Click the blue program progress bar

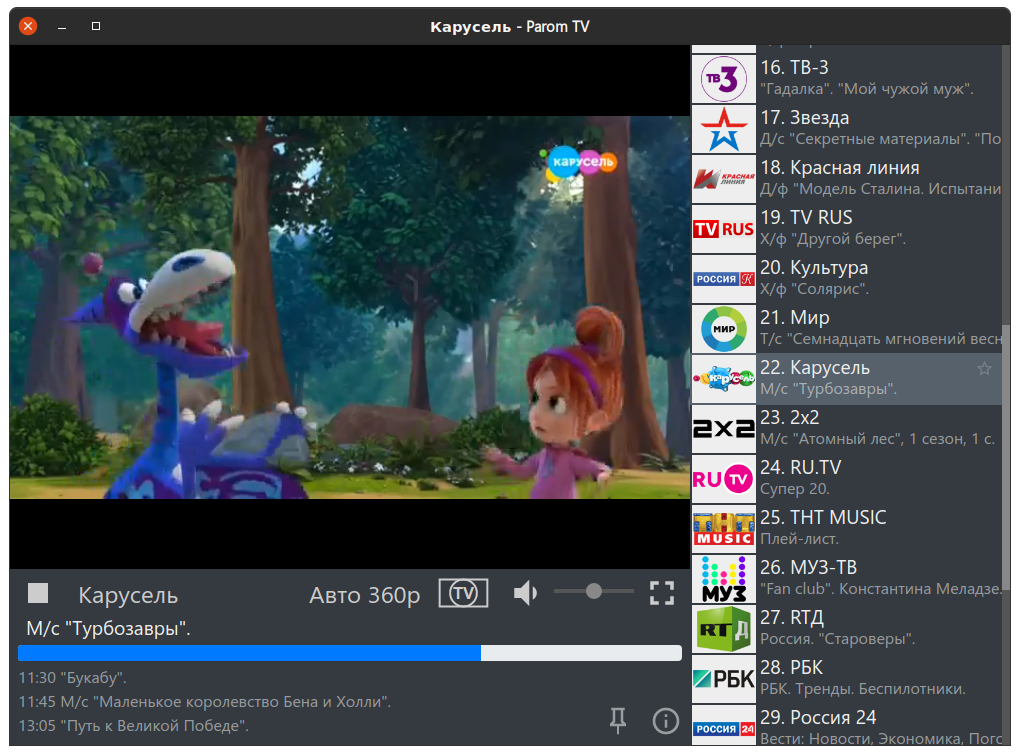pos(350,653)
